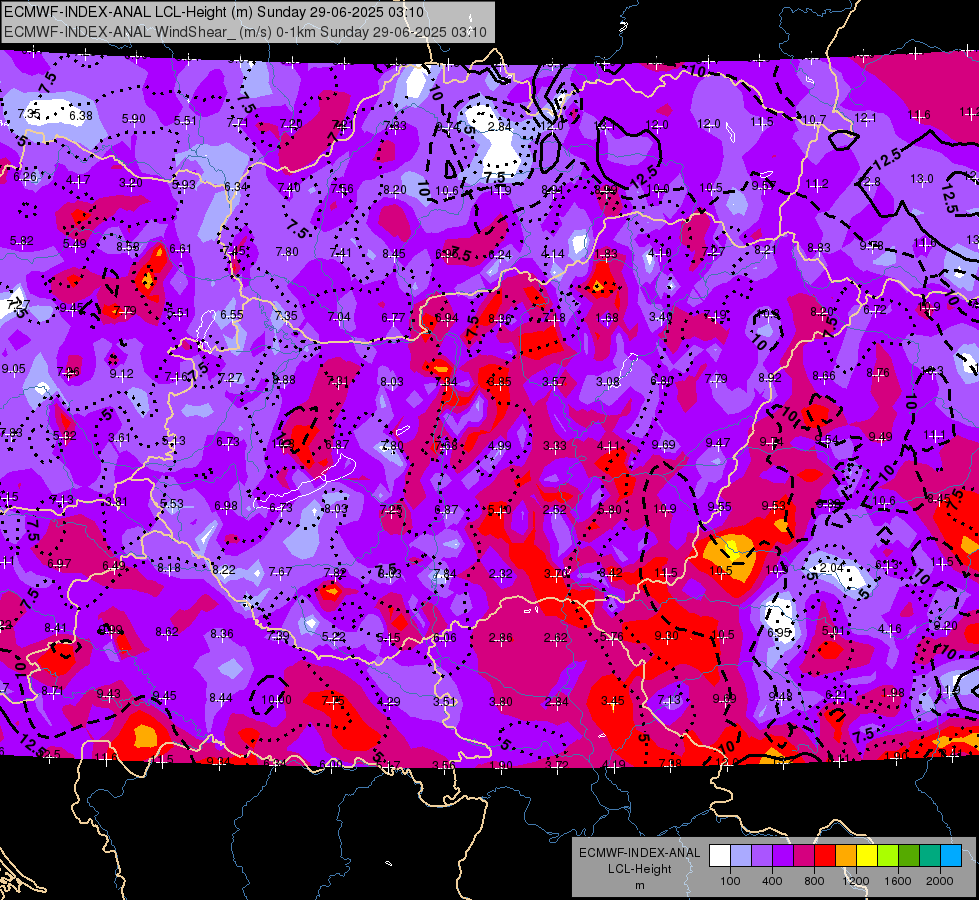Click the light purple legend swatch above 400
The image size is (979, 900).
click(762, 856)
